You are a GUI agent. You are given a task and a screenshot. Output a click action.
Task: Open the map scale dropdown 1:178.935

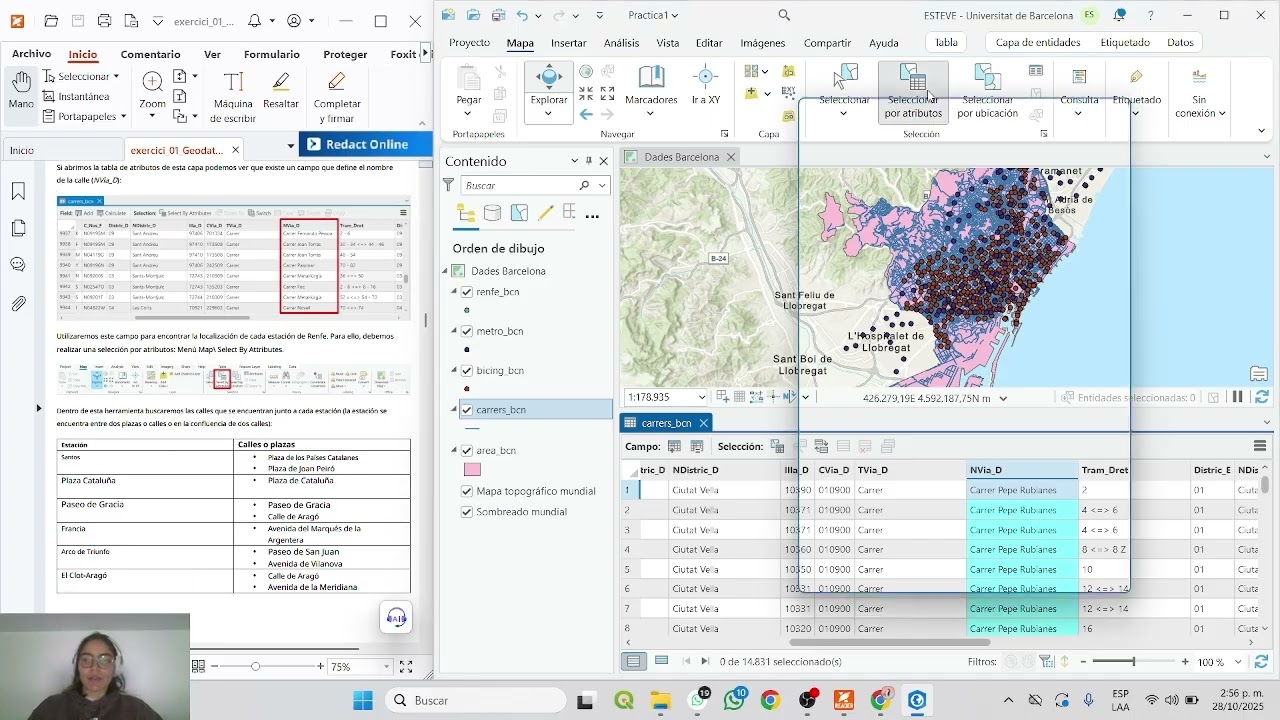pos(701,398)
